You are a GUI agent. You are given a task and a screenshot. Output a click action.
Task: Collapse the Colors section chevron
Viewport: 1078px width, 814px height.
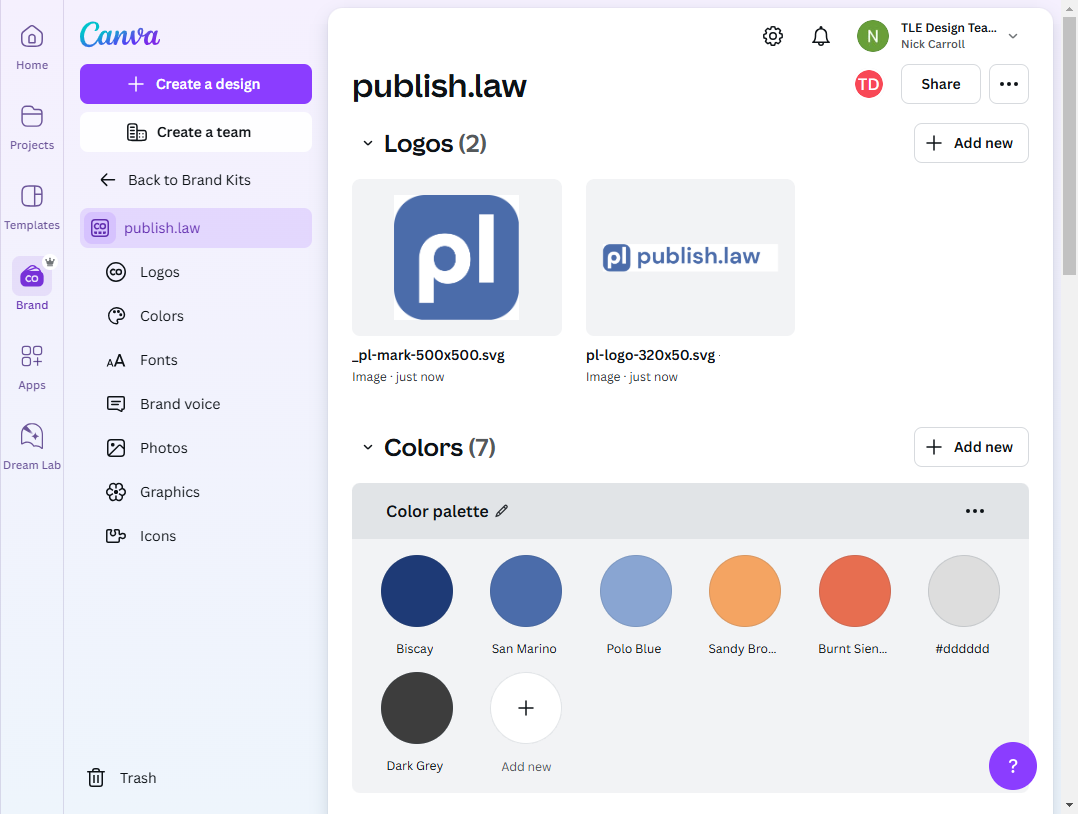click(368, 447)
